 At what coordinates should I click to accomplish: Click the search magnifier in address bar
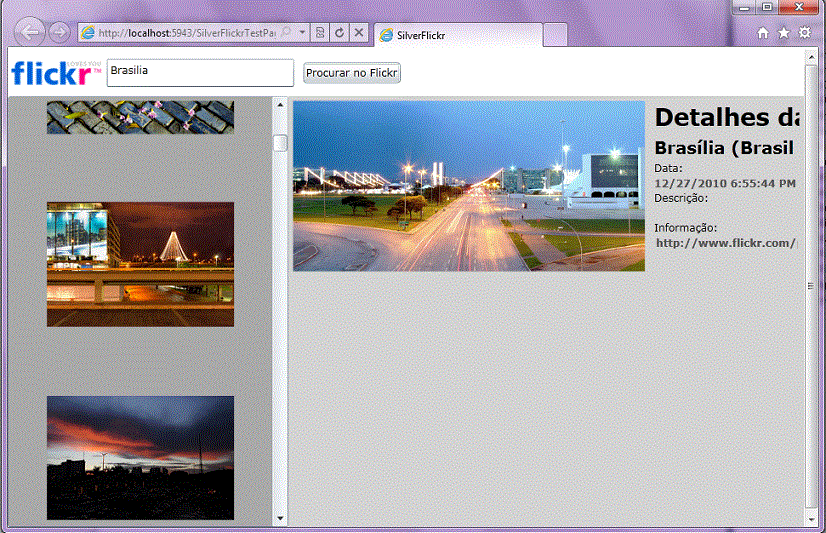[286, 33]
